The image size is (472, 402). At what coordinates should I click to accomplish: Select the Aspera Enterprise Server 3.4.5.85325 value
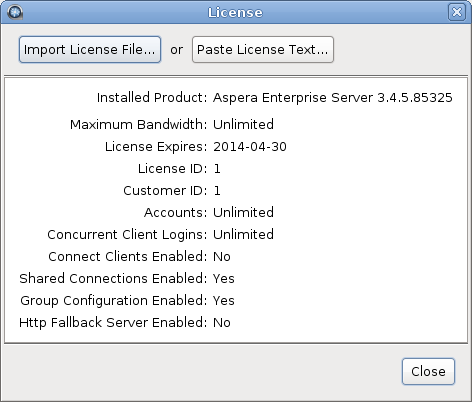333,98
